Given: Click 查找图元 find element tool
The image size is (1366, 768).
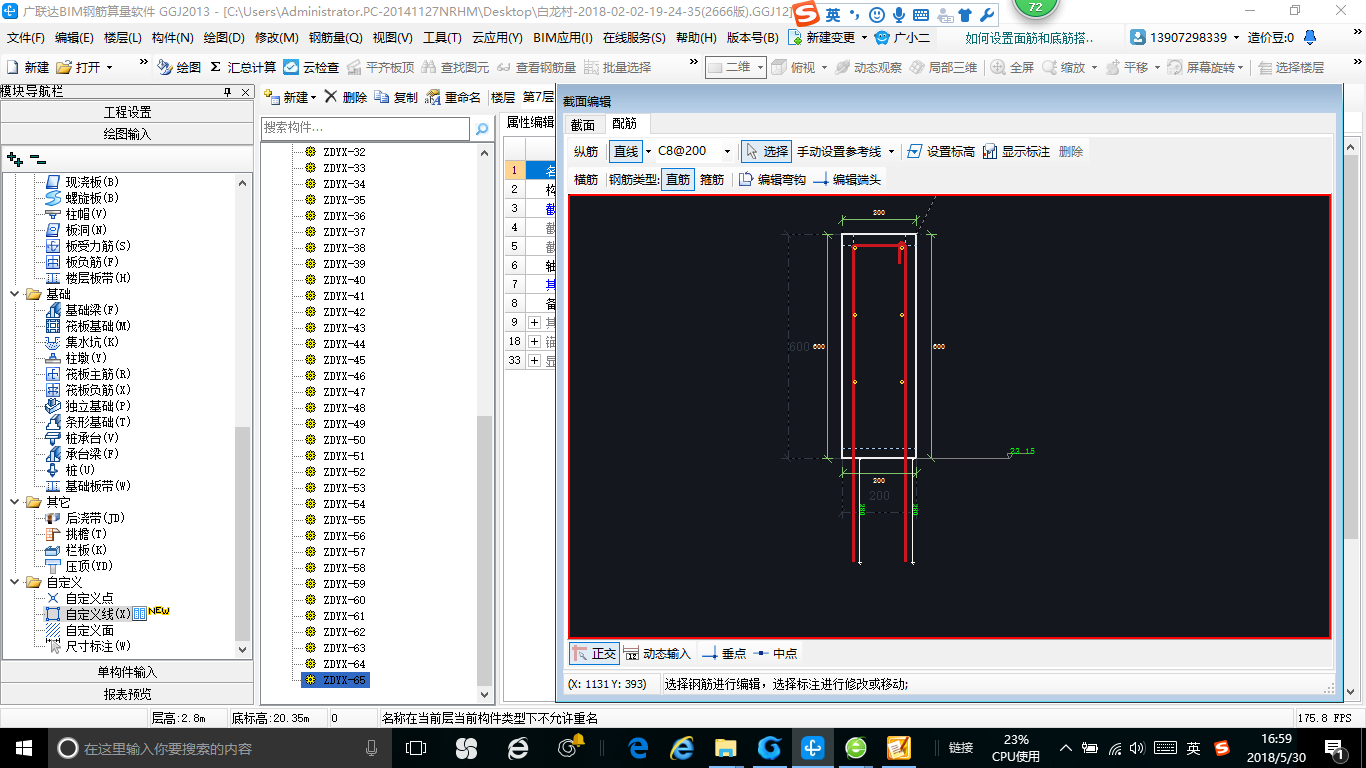Looking at the screenshot, I should pyautogui.click(x=456, y=67).
